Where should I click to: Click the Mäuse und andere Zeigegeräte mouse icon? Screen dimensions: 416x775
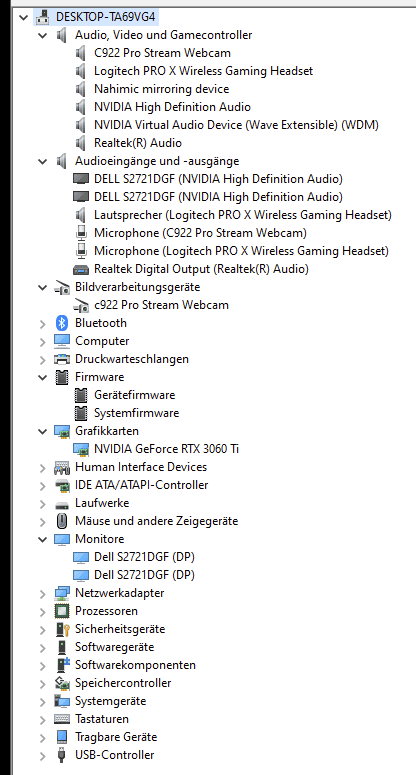tap(62, 521)
